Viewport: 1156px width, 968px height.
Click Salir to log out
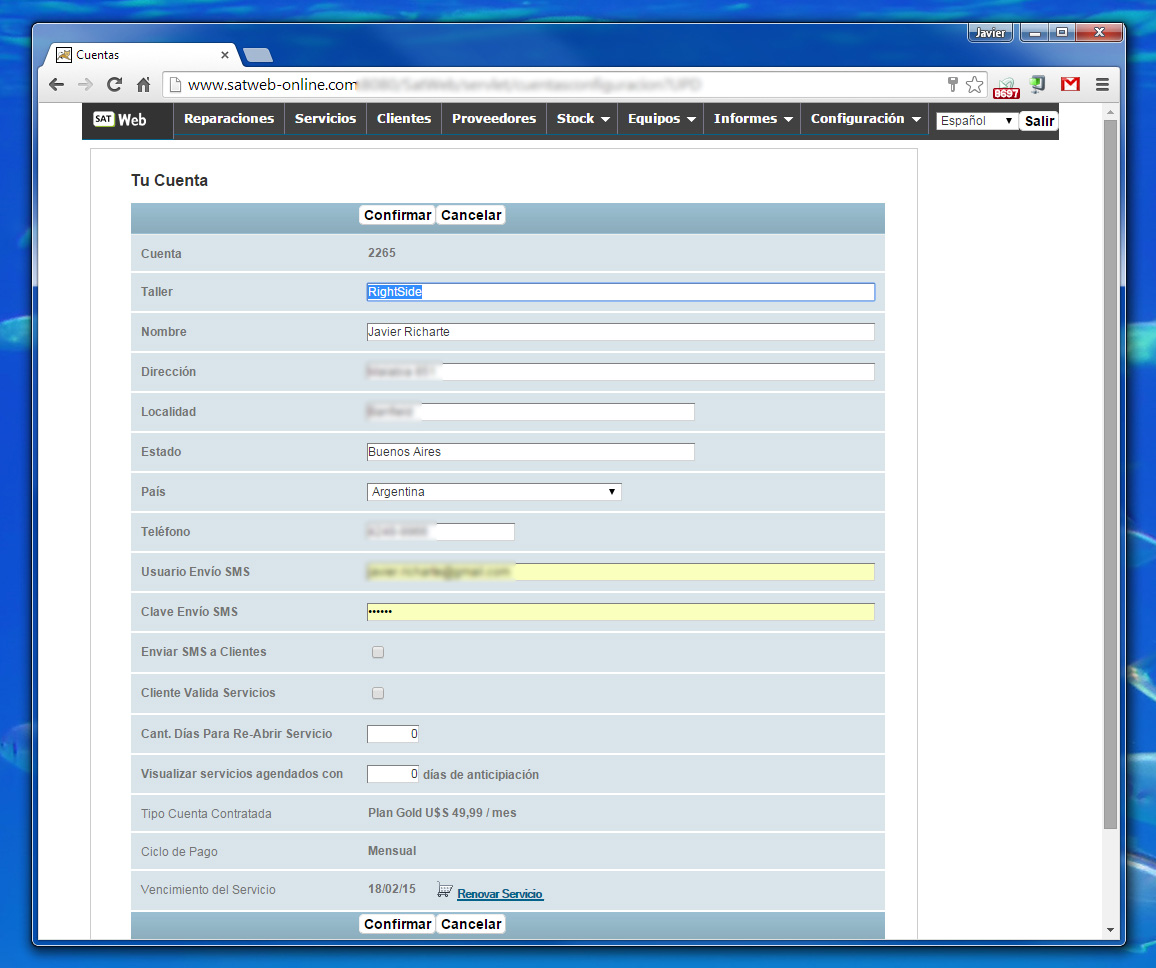(x=1039, y=121)
